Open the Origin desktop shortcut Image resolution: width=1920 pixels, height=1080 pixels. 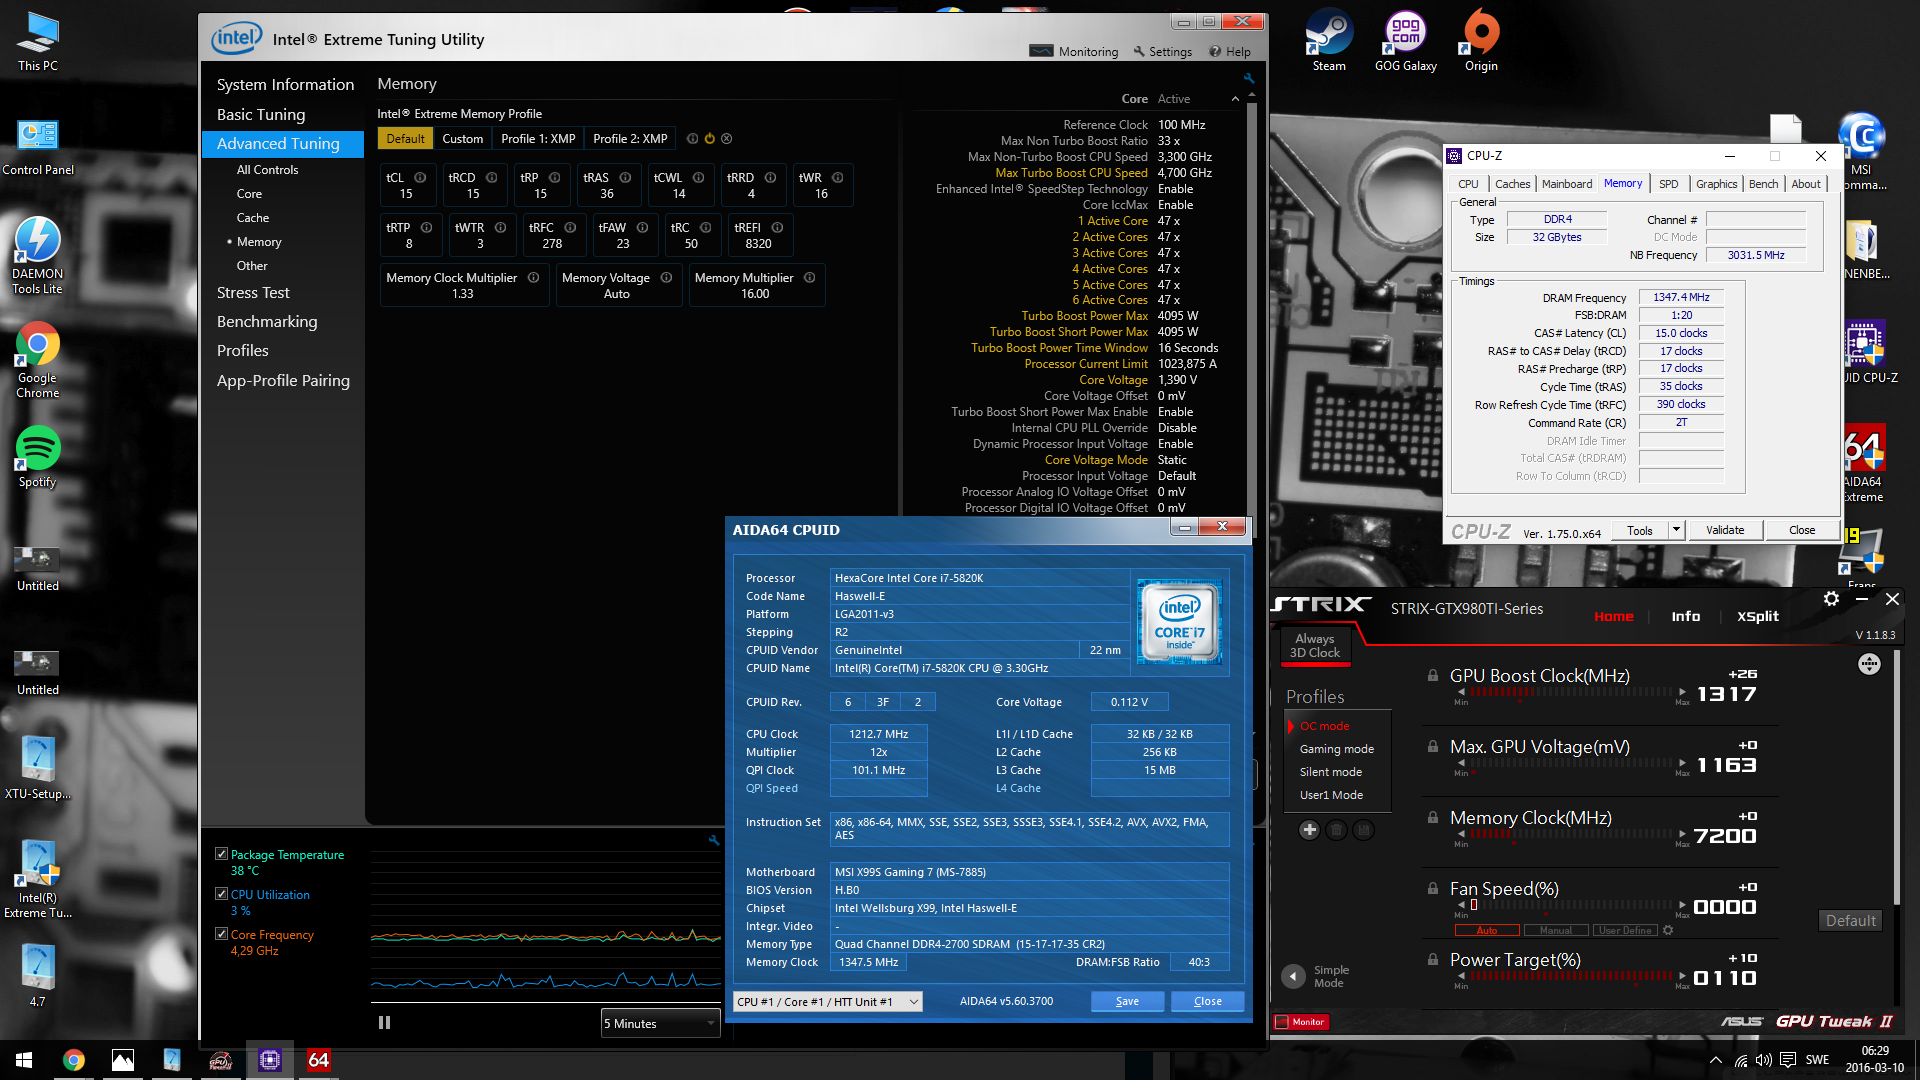pyautogui.click(x=1481, y=40)
